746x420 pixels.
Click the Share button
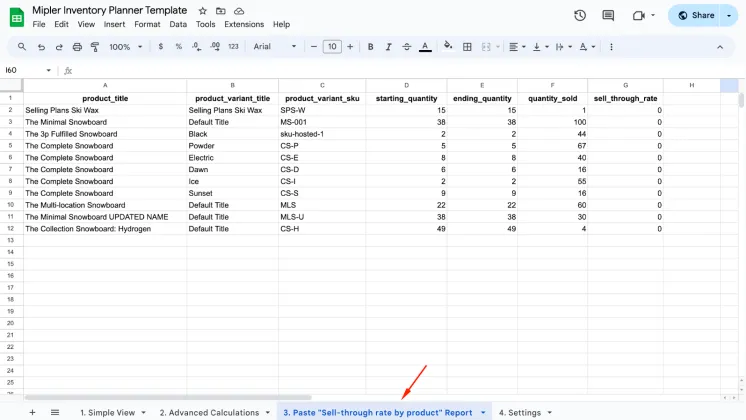(x=696, y=15)
